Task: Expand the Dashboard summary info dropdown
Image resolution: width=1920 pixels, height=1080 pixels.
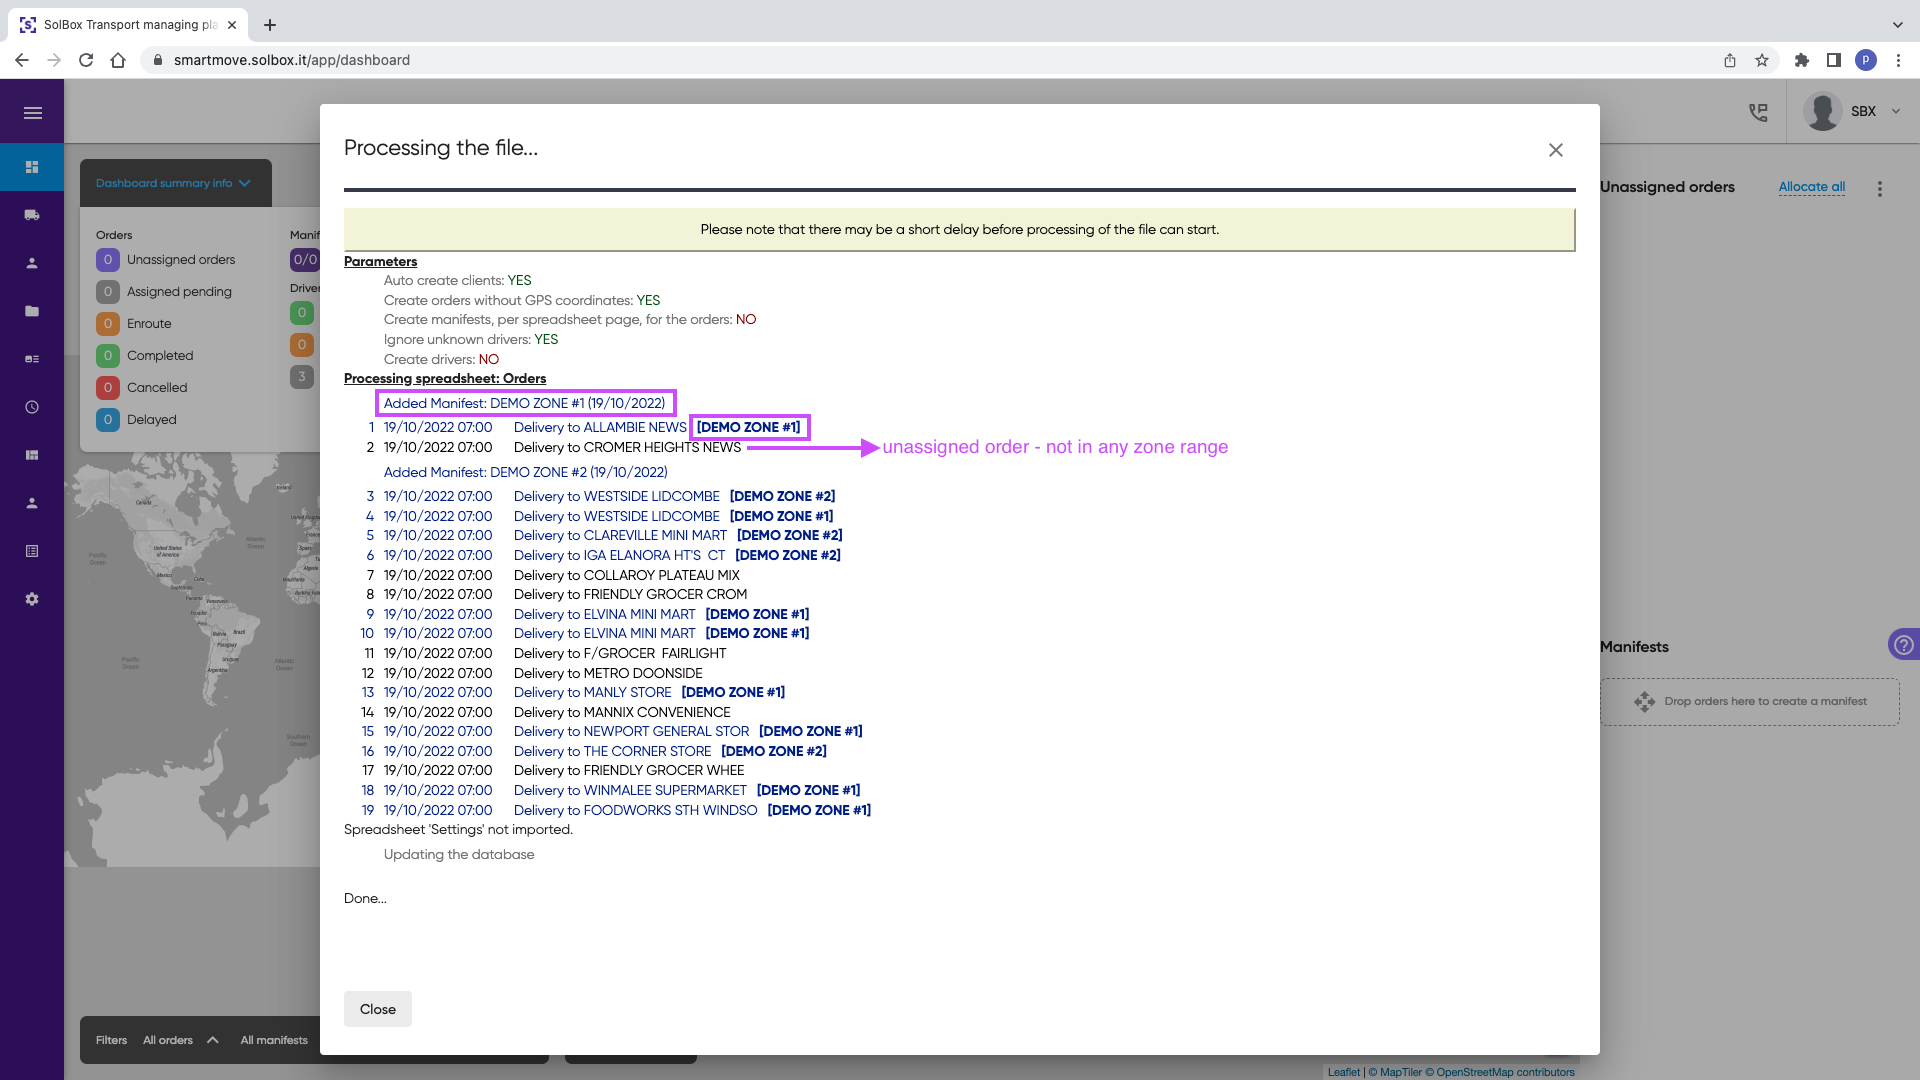Action: (x=173, y=183)
